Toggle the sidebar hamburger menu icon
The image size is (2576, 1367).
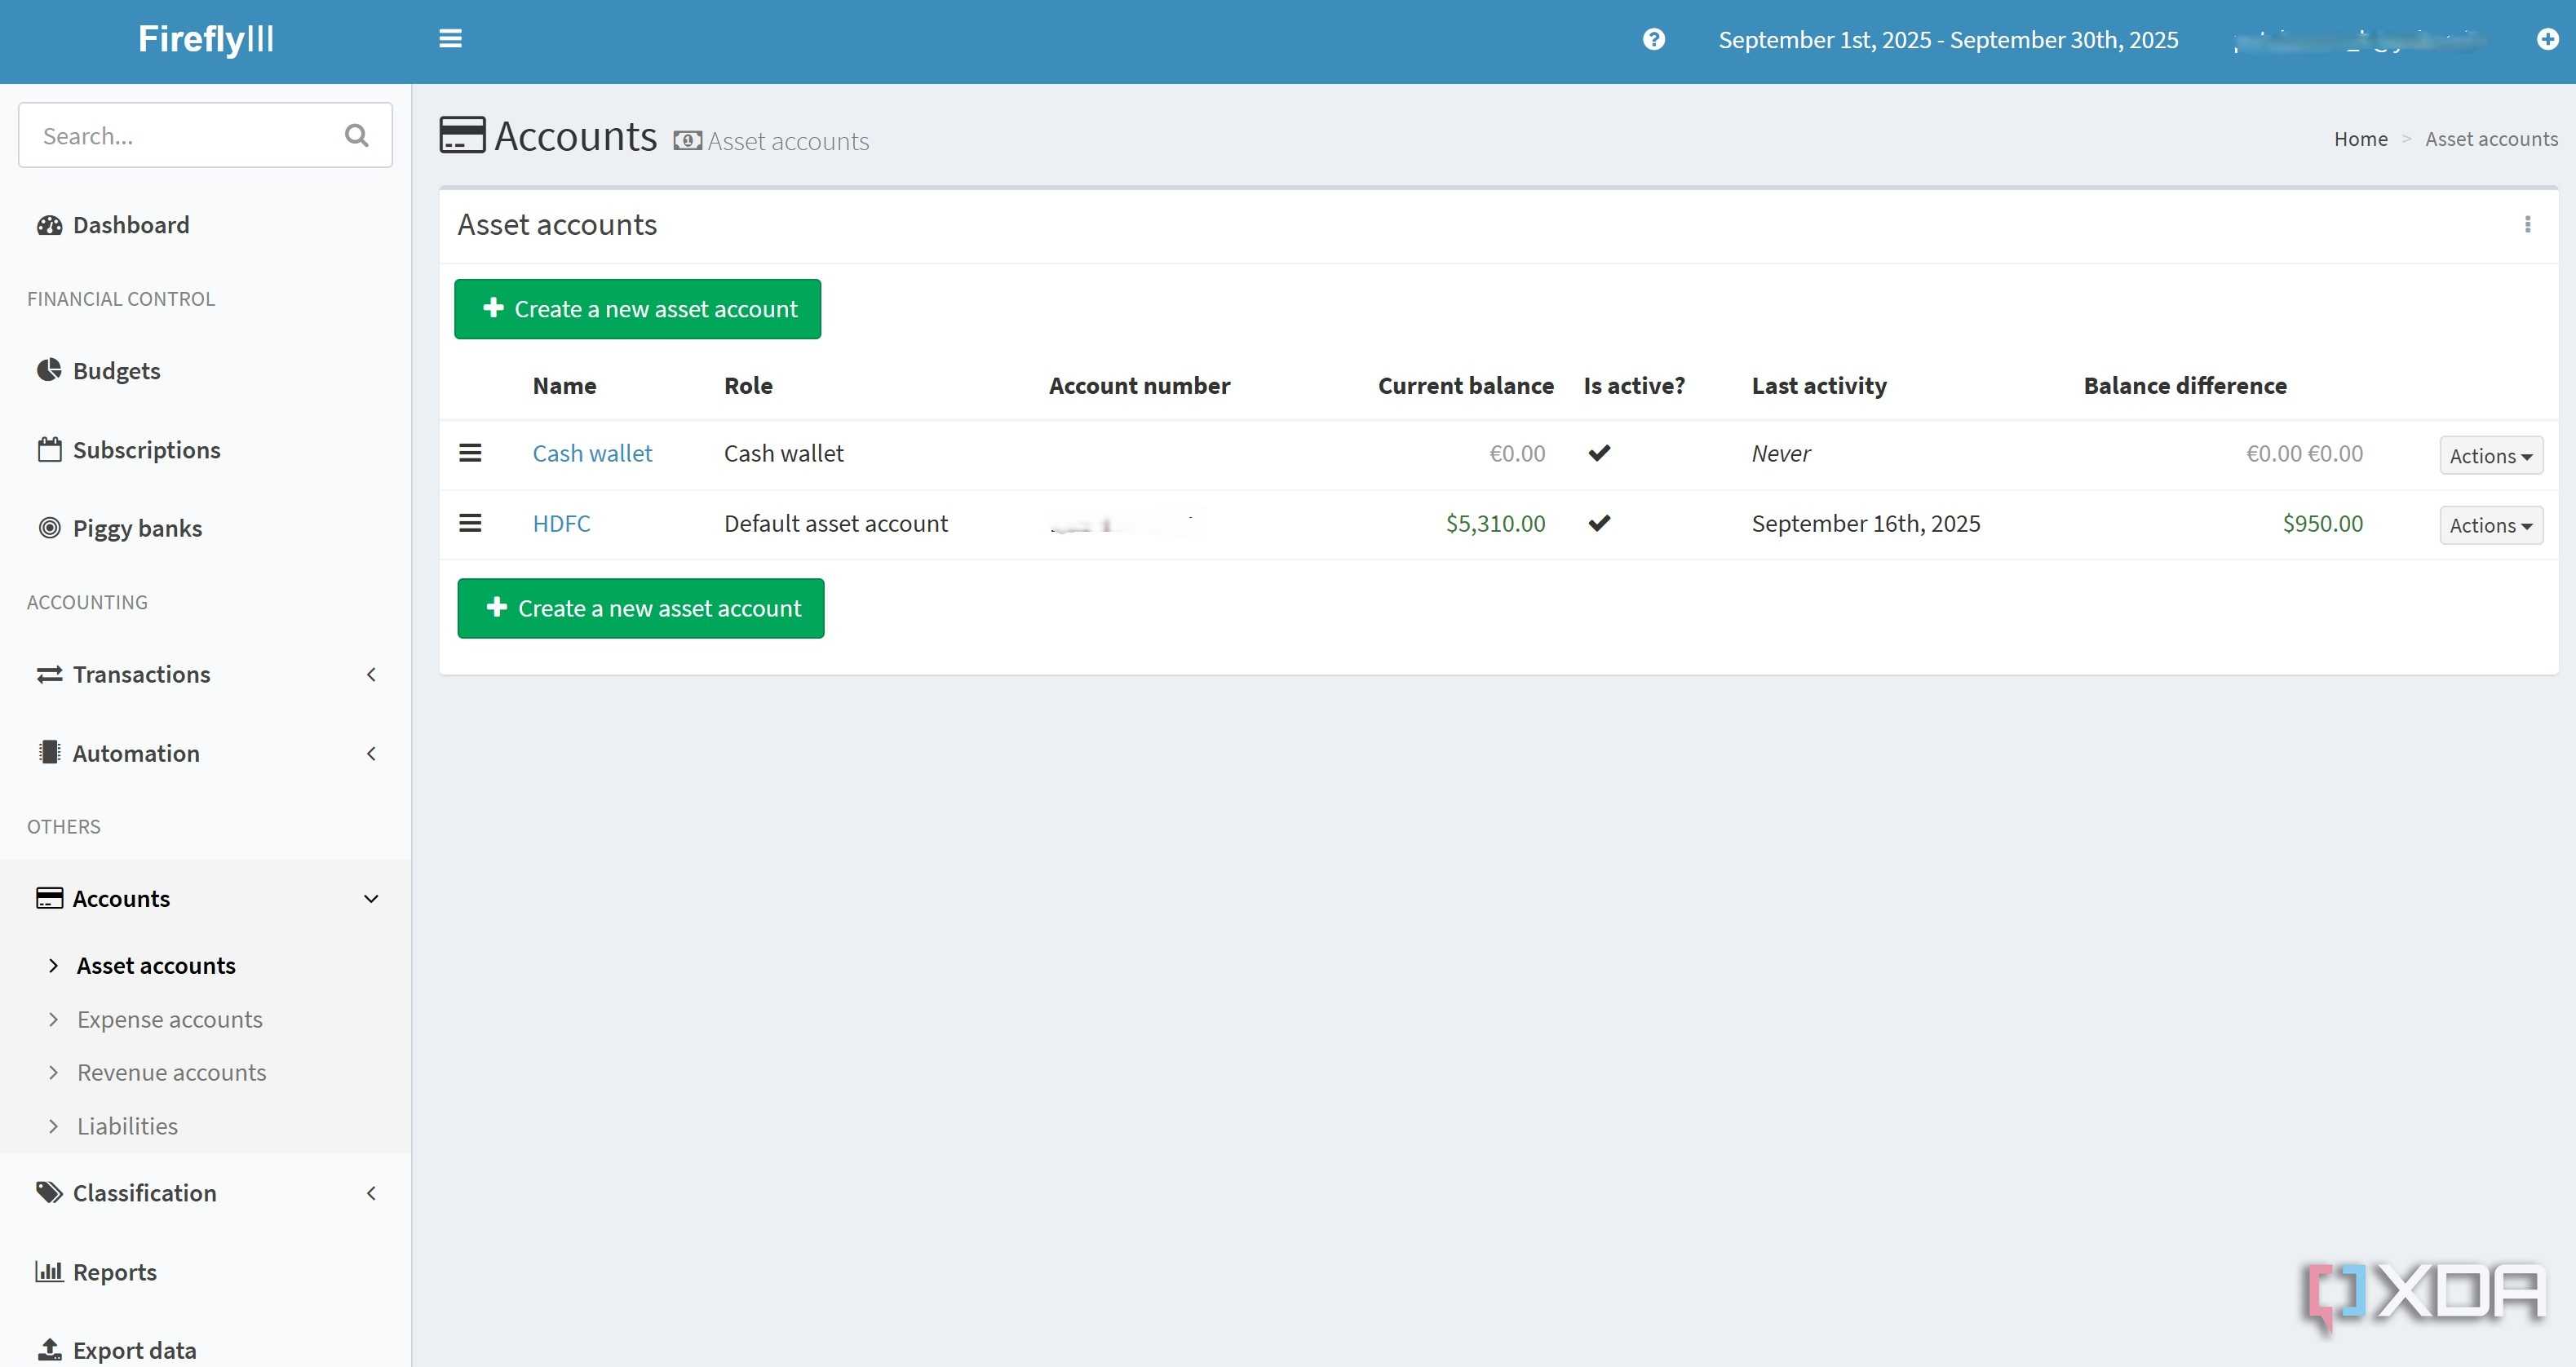point(450,39)
